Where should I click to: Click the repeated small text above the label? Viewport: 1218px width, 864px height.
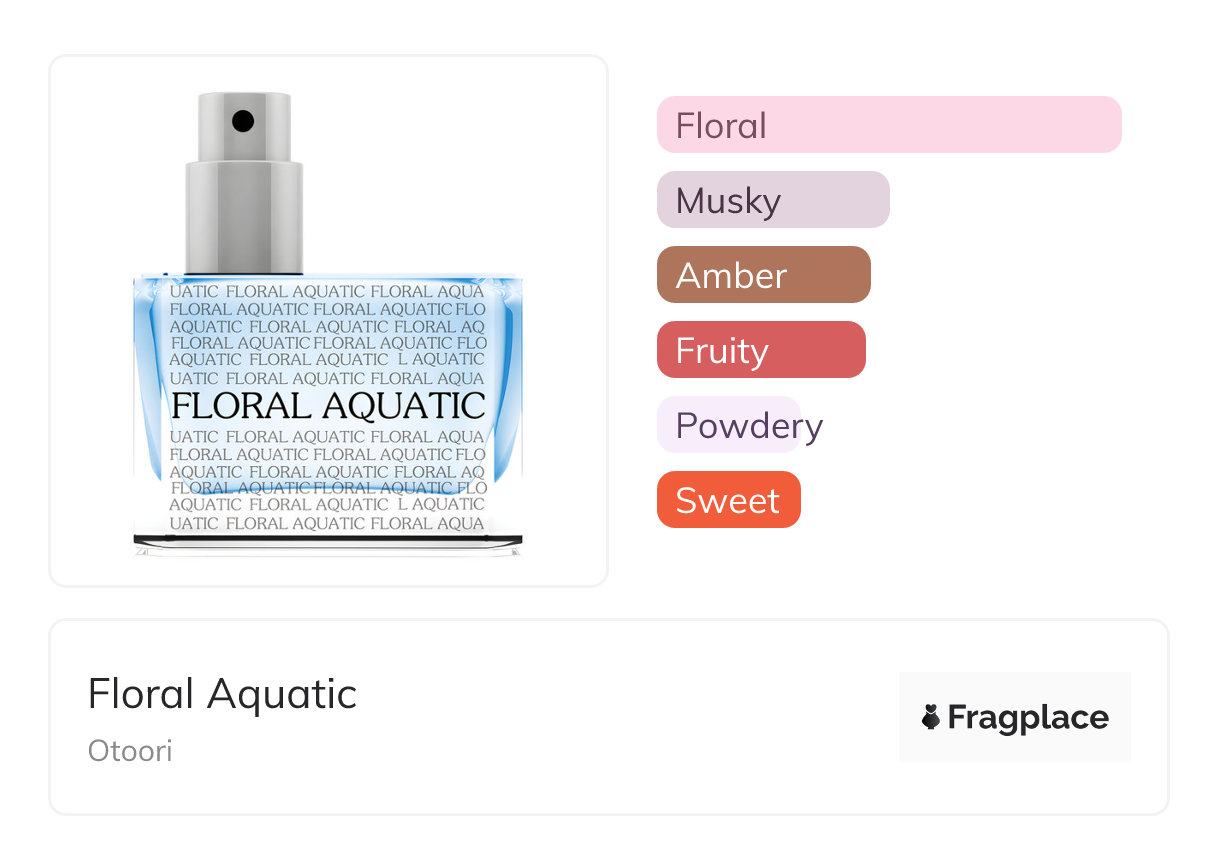(x=328, y=334)
